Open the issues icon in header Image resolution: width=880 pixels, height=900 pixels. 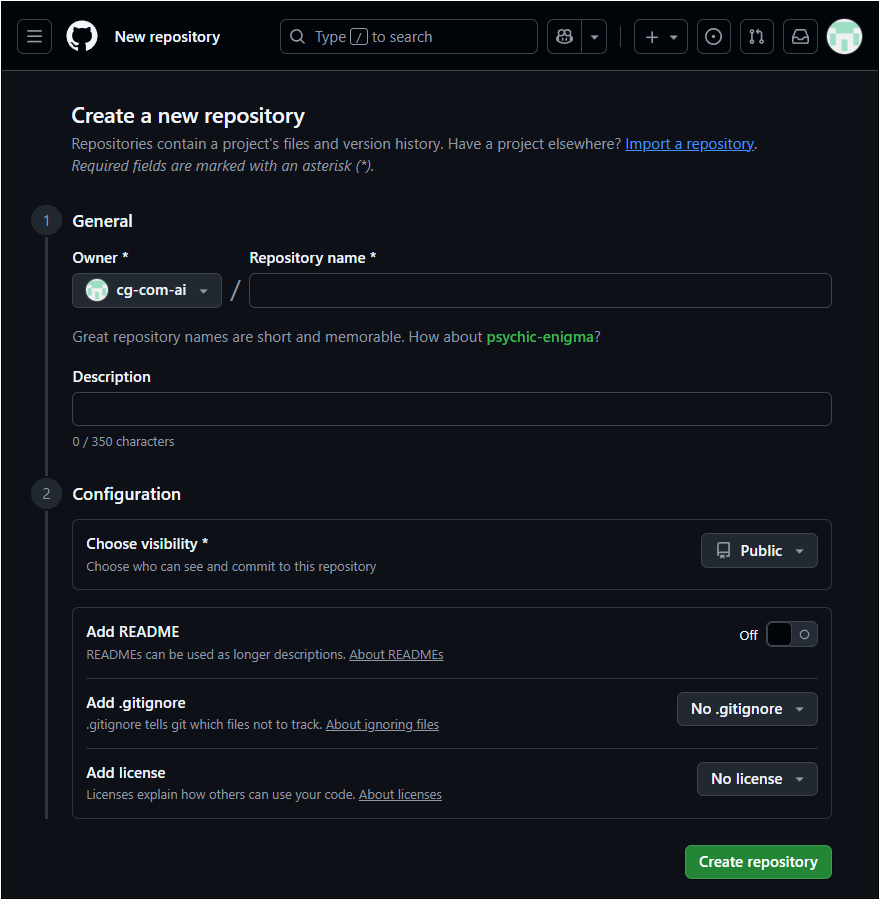[713, 37]
